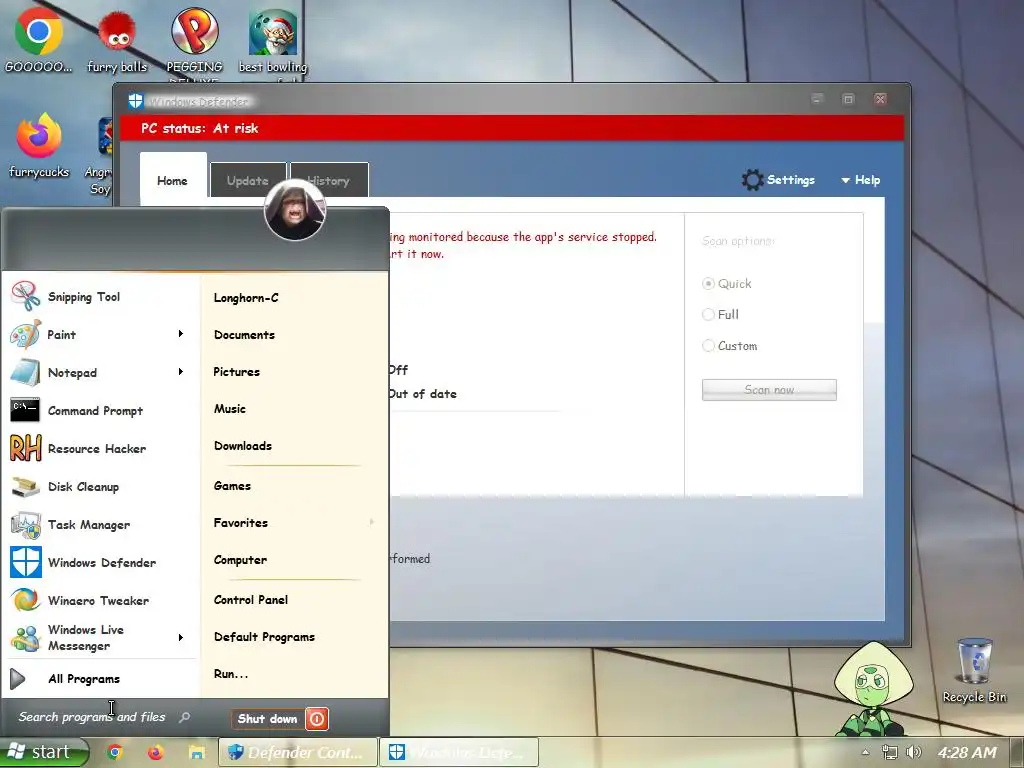Click the GOOOOO Chrome desktop icon
1024x768 pixels.
click(x=39, y=40)
